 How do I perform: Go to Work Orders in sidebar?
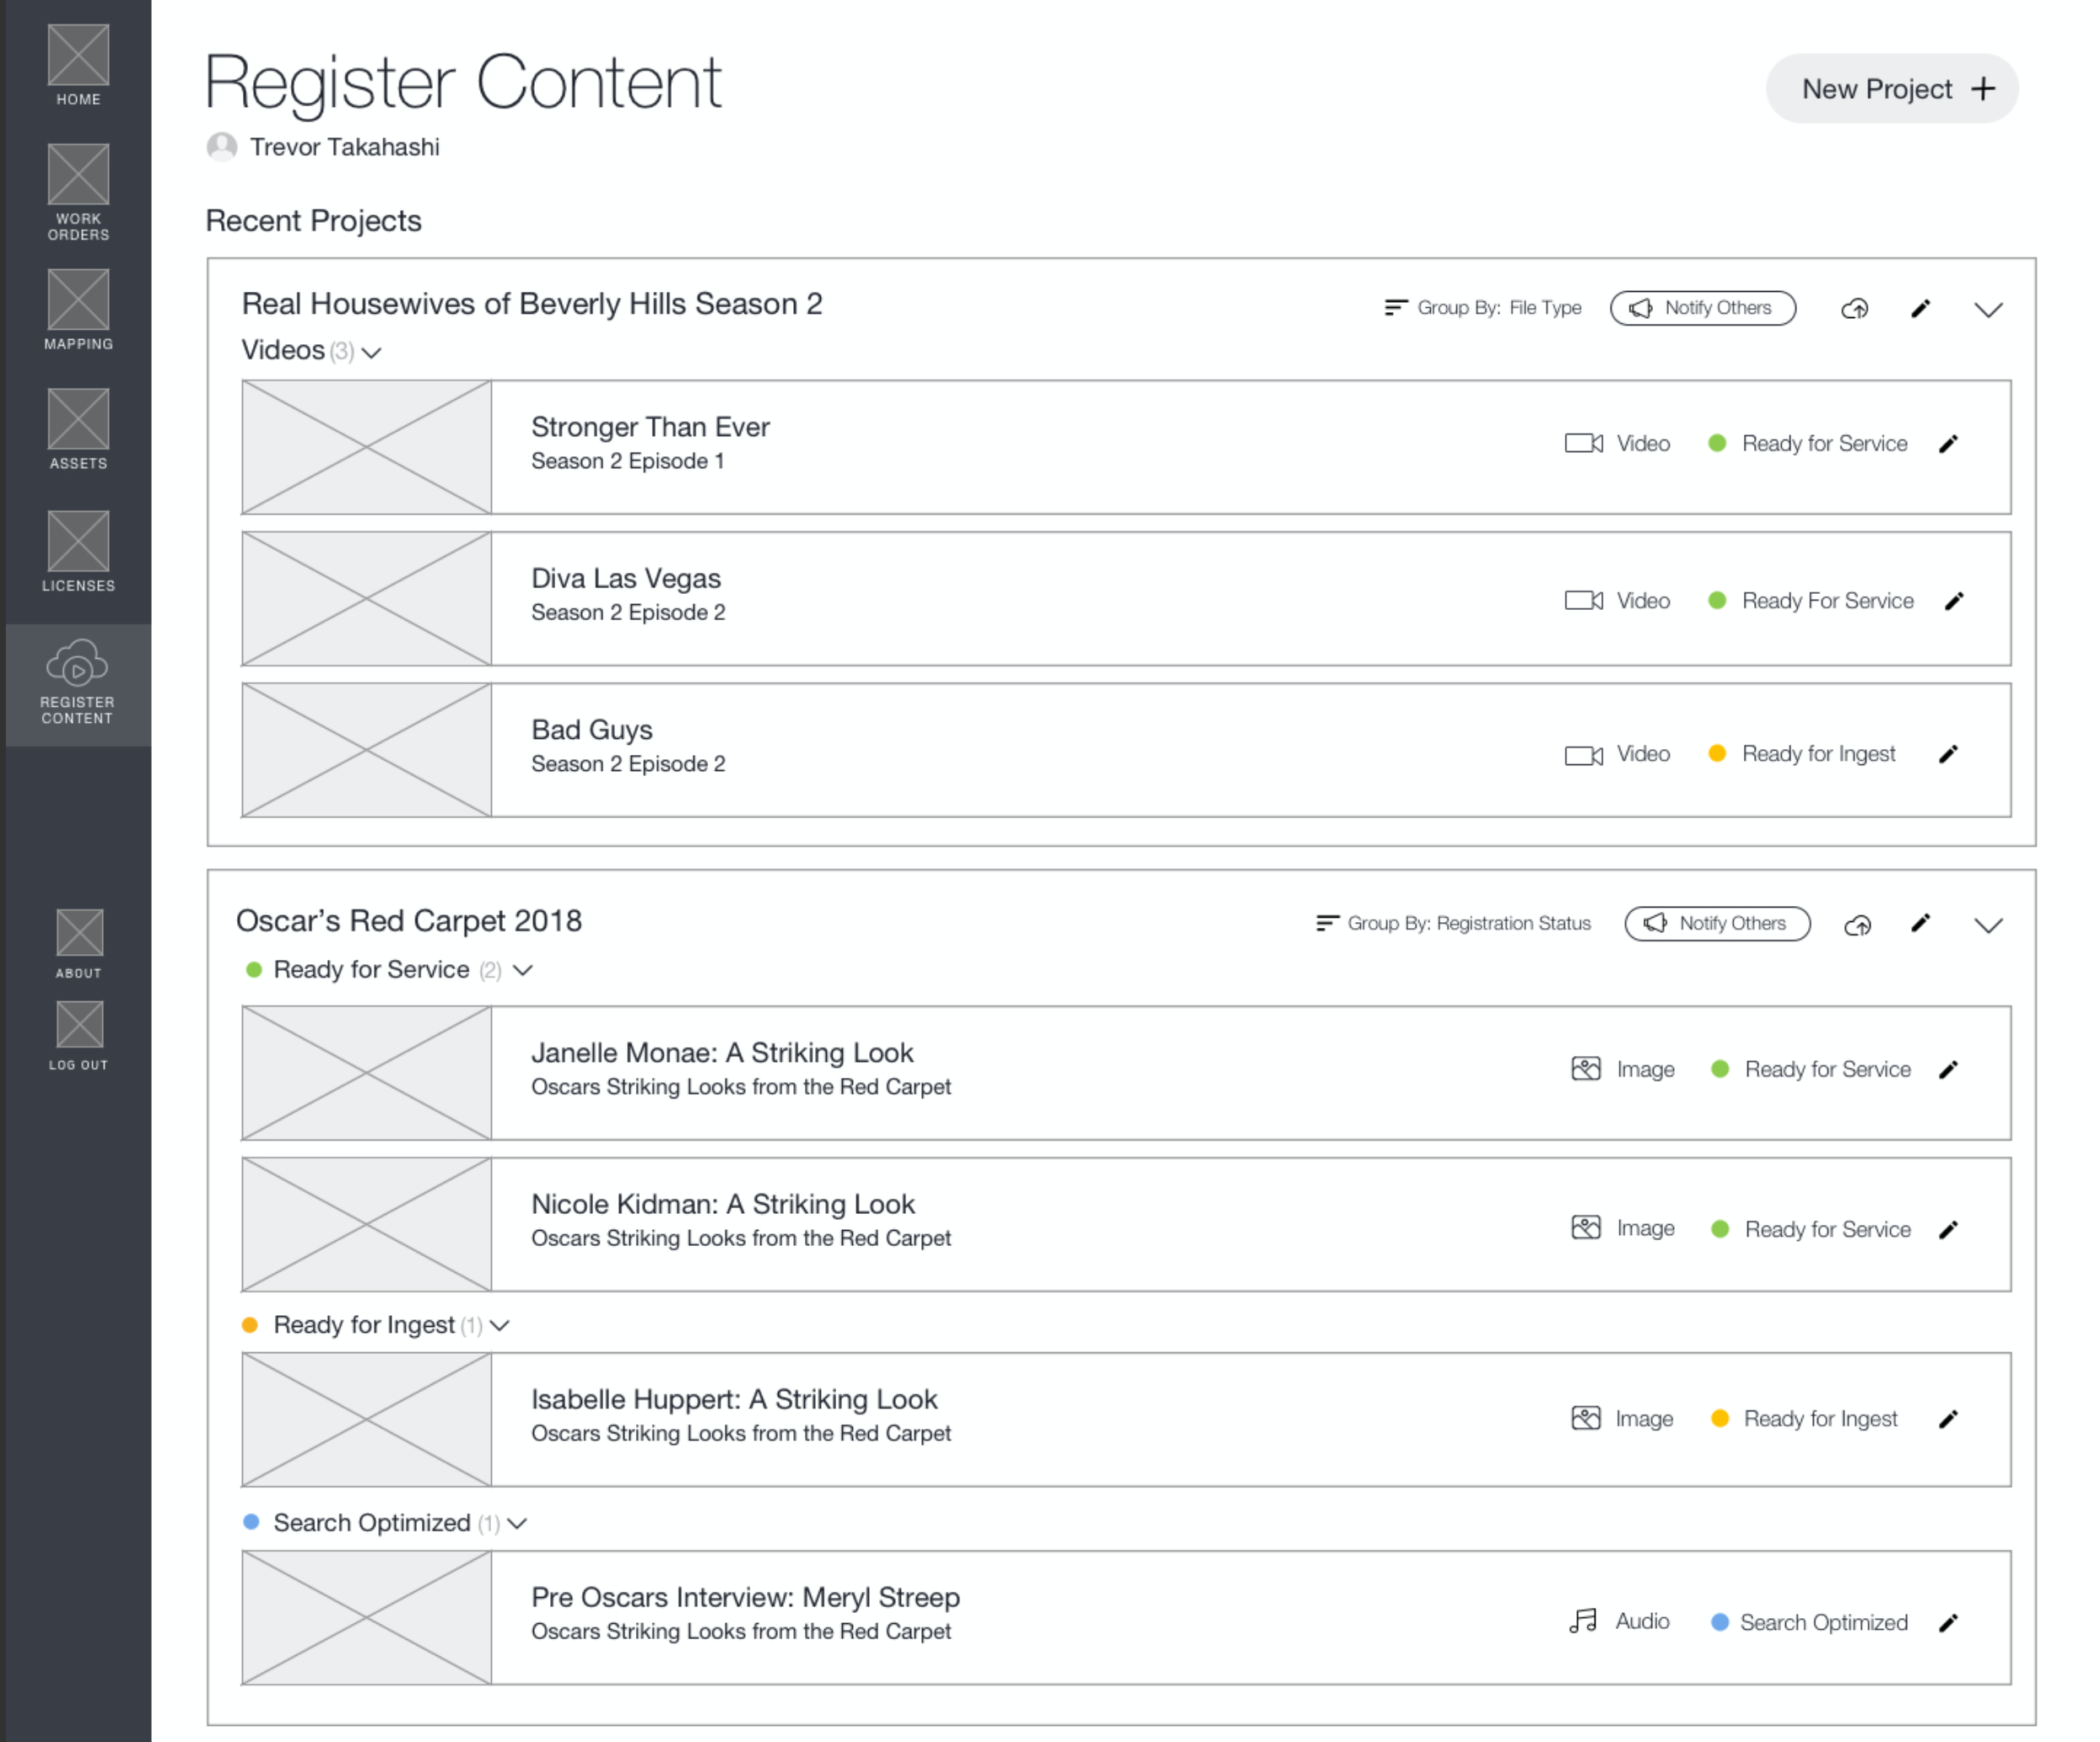coord(78,193)
